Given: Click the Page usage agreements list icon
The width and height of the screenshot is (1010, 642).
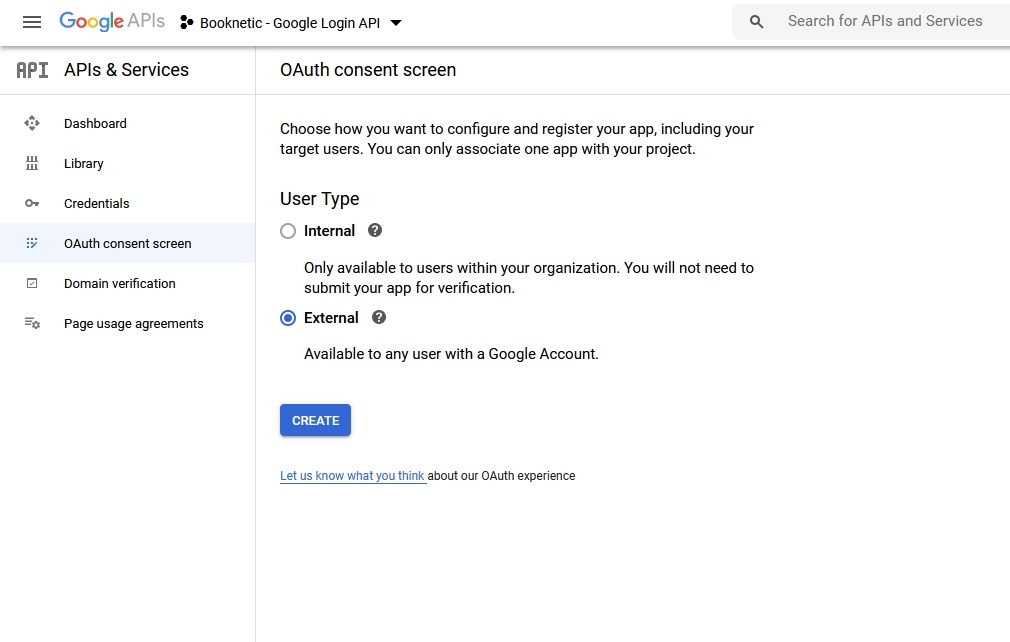Looking at the screenshot, I should 32,323.
